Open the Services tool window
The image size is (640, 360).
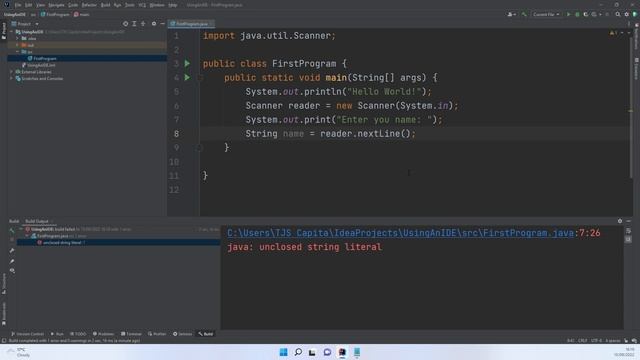pos(182,334)
